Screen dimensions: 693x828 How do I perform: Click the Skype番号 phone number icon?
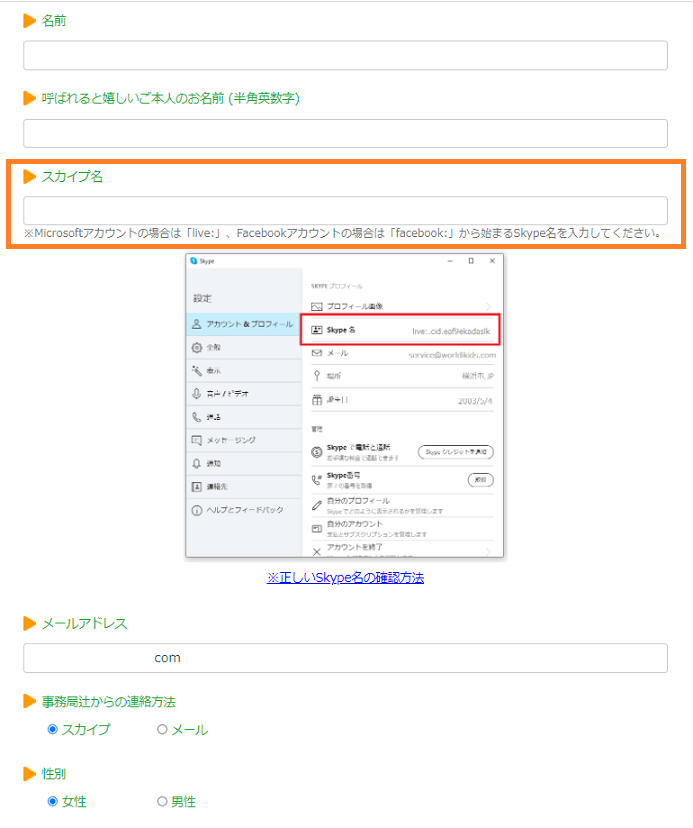coord(317,480)
